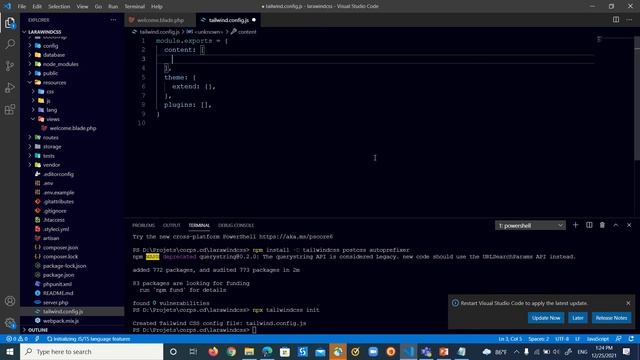The height and width of the screenshot is (360, 640).
Task: Open the Manage gear icon
Action: click(x=10, y=323)
